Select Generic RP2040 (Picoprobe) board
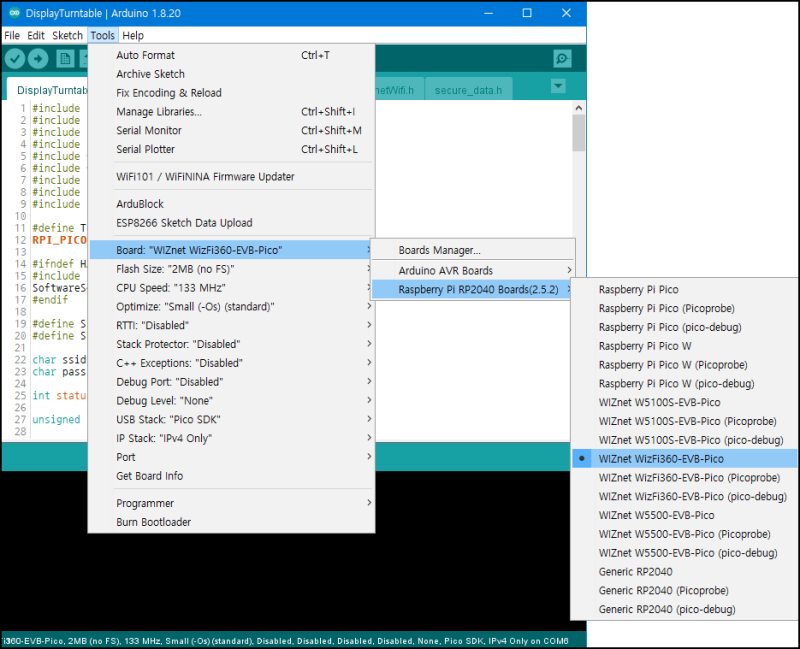 click(x=684, y=591)
